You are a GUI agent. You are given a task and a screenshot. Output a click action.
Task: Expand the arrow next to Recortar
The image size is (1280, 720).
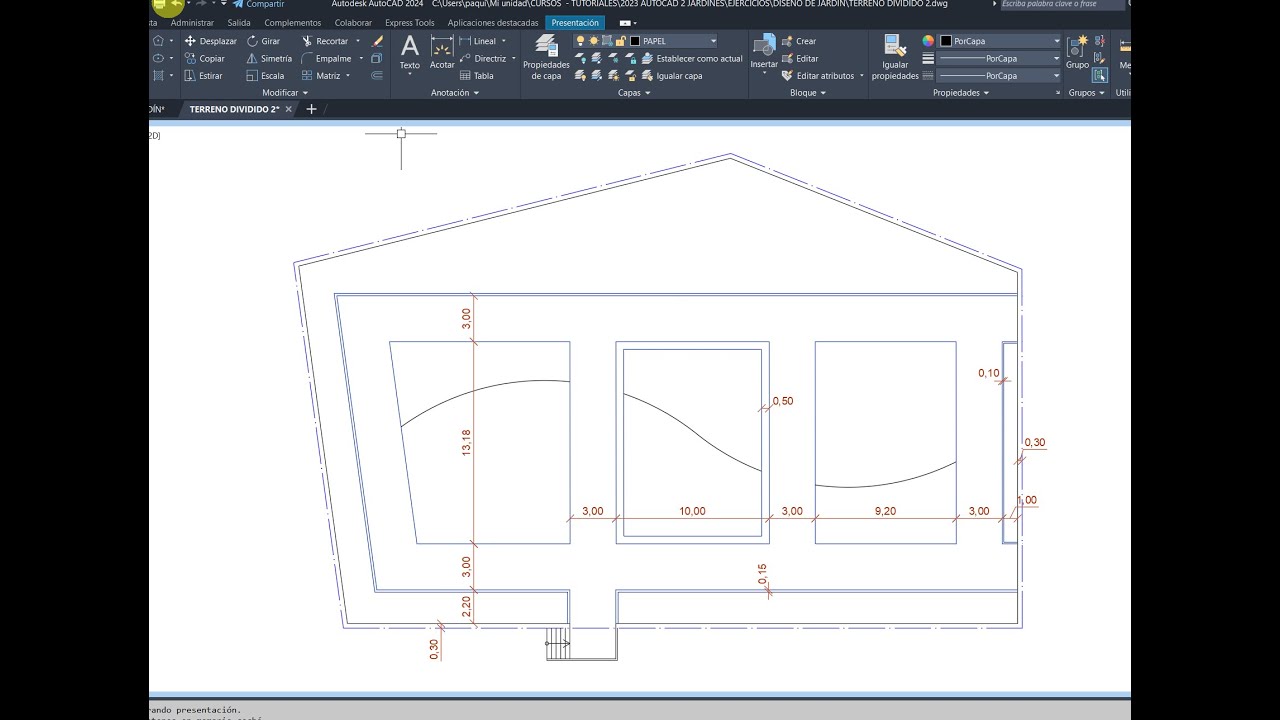tap(358, 41)
